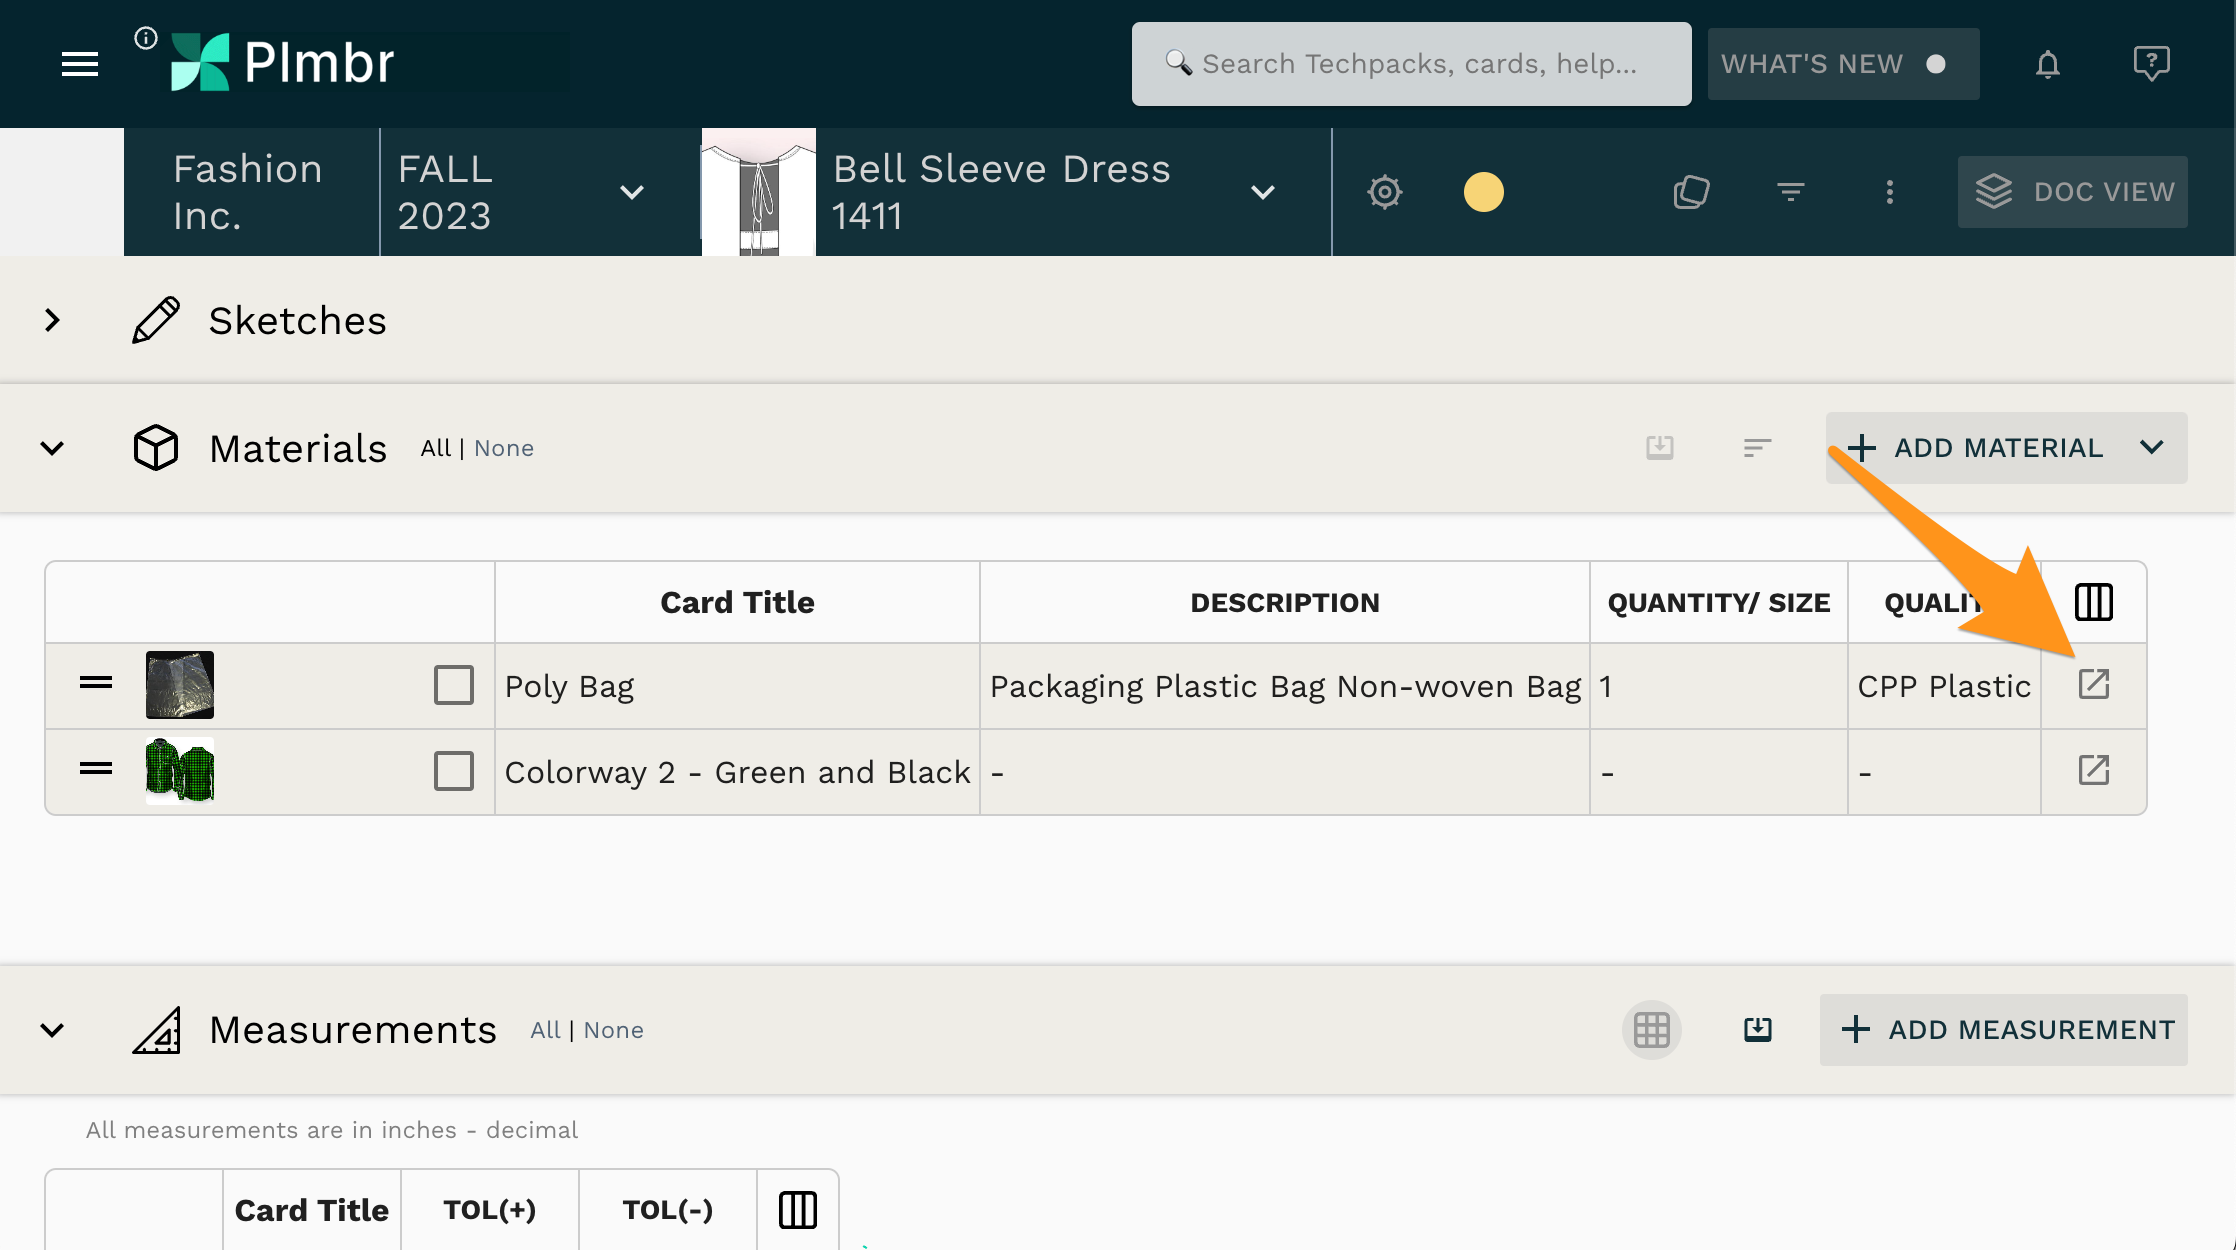Select None in Materials section
Screen dimensions: 2236x1250
click(504, 449)
